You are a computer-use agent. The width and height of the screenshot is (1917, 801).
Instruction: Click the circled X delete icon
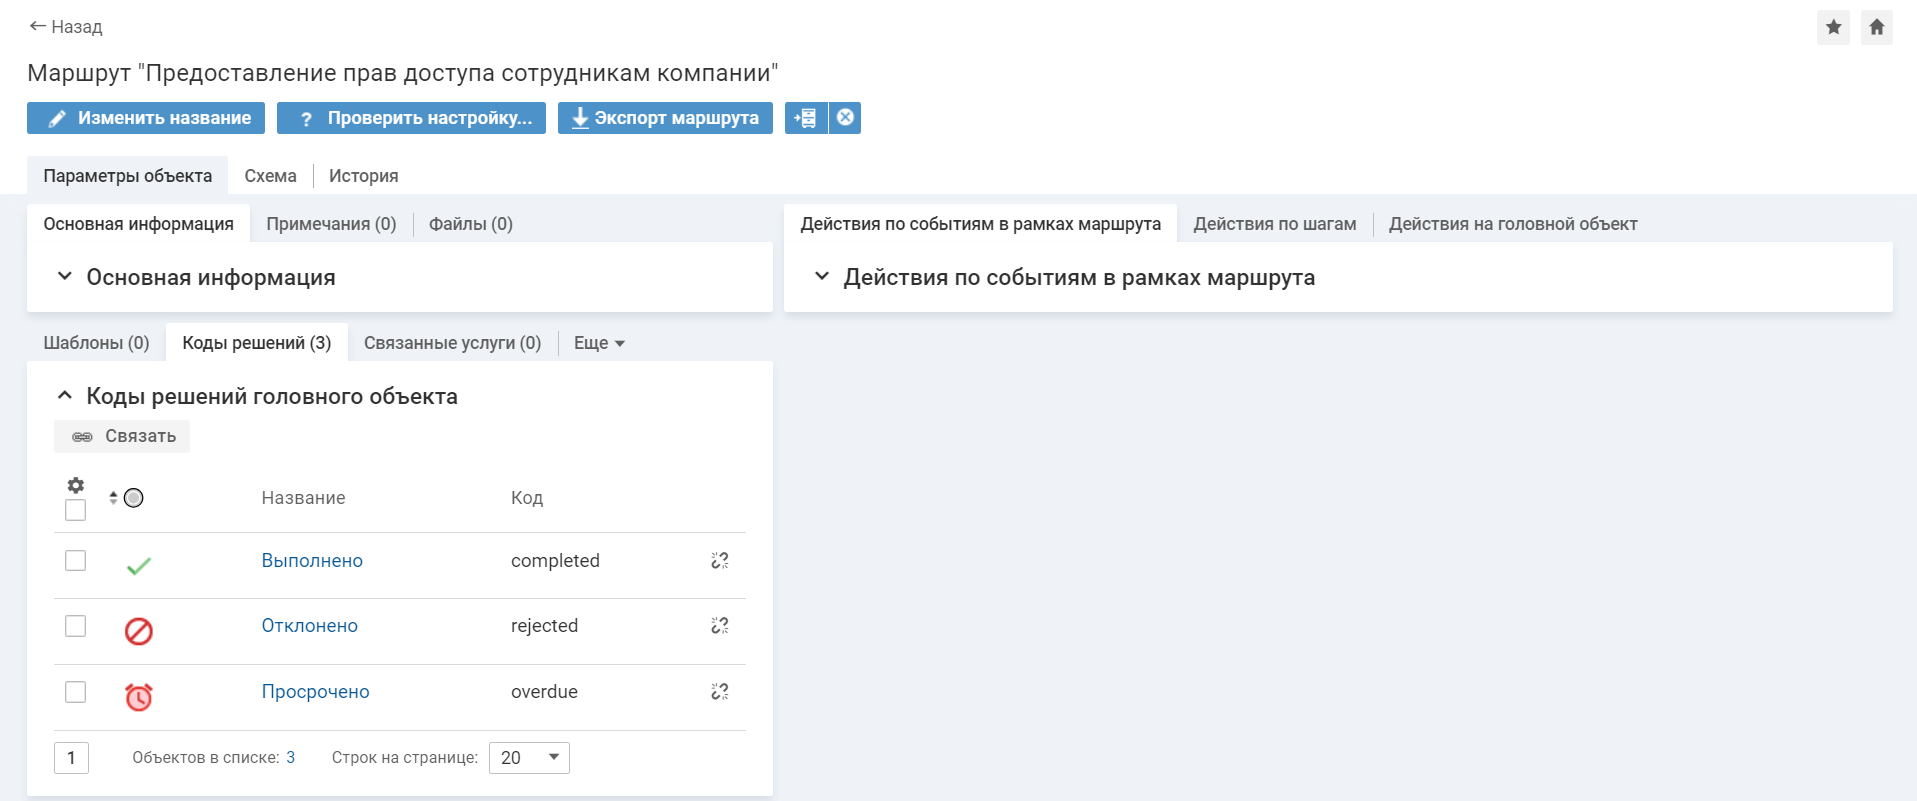tap(845, 118)
